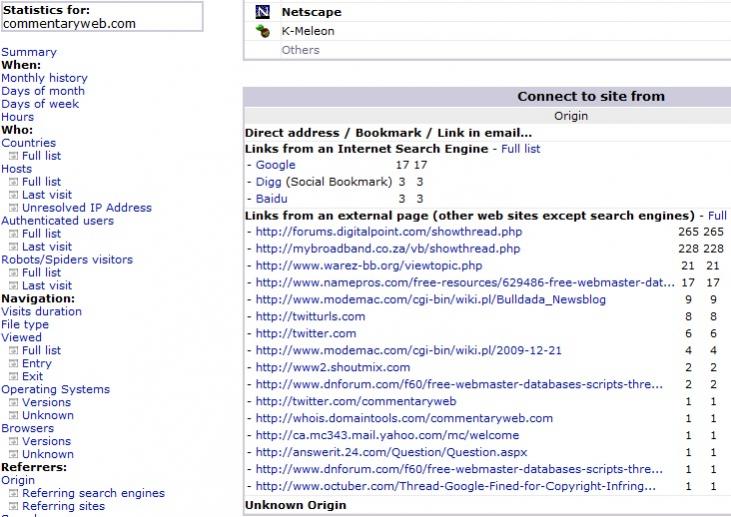This screenshot has width=731, height=517.
Task: Open the Google search engine link
Action: [276, 165]
